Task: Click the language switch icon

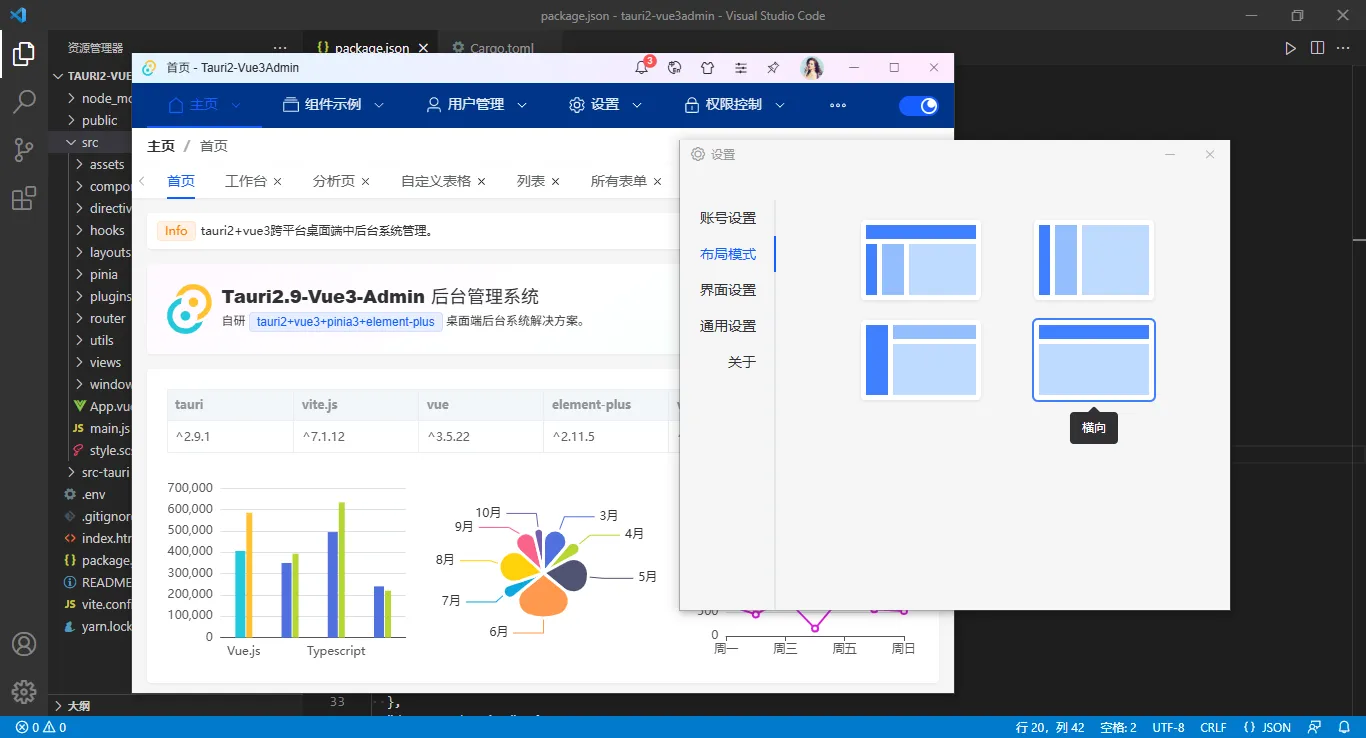Action: (x=674, y=67)
